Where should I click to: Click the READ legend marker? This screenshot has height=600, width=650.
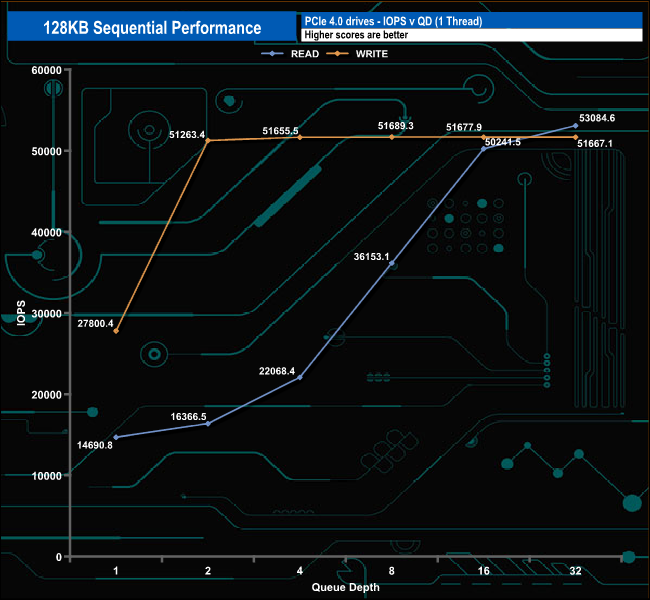tap(272, 53)
